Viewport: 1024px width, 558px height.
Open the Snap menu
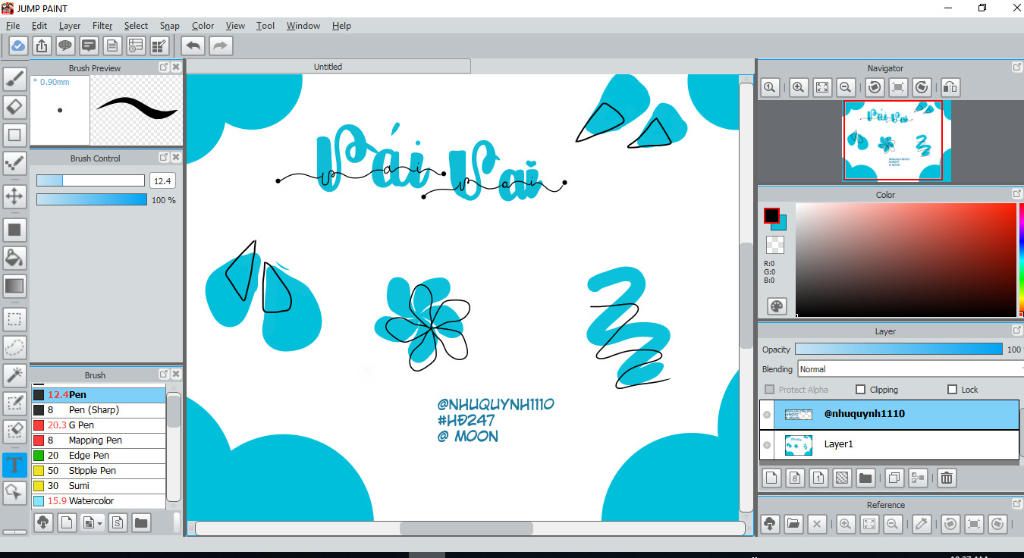click(169, 25)
